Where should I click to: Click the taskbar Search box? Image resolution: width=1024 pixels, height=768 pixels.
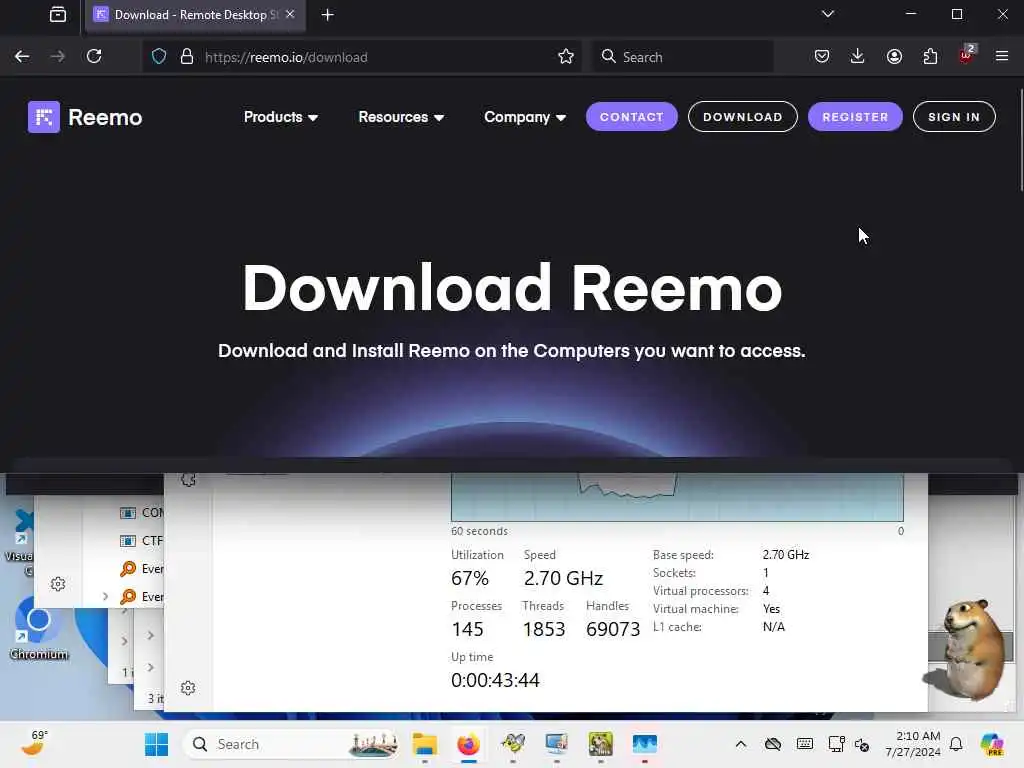[x=292, y=744]
